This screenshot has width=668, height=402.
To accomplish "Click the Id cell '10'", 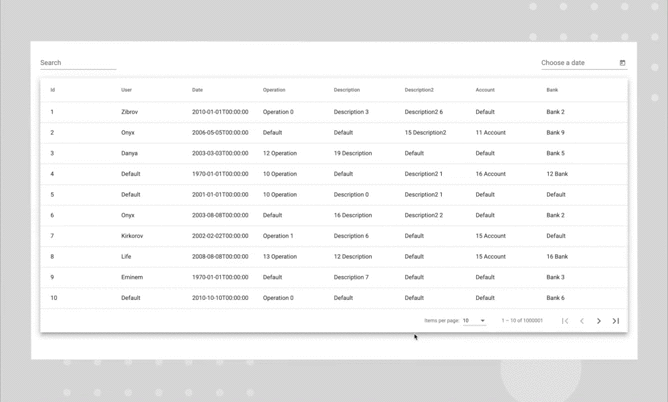I will coord(54,298).
